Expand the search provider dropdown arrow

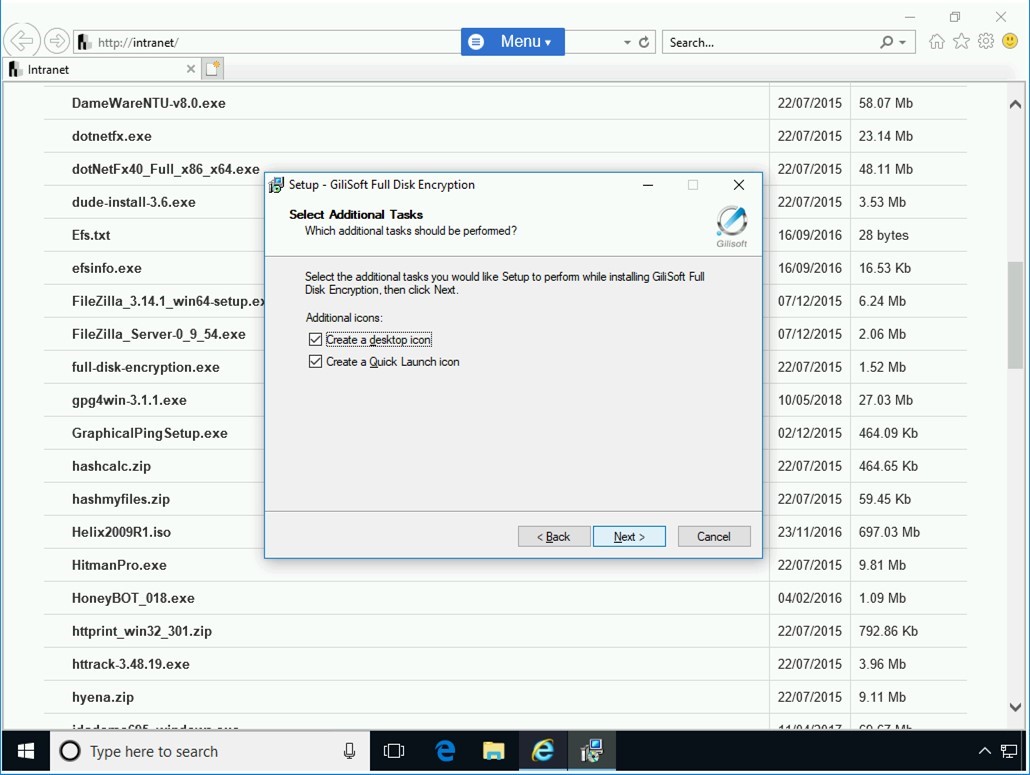point(903,43)
